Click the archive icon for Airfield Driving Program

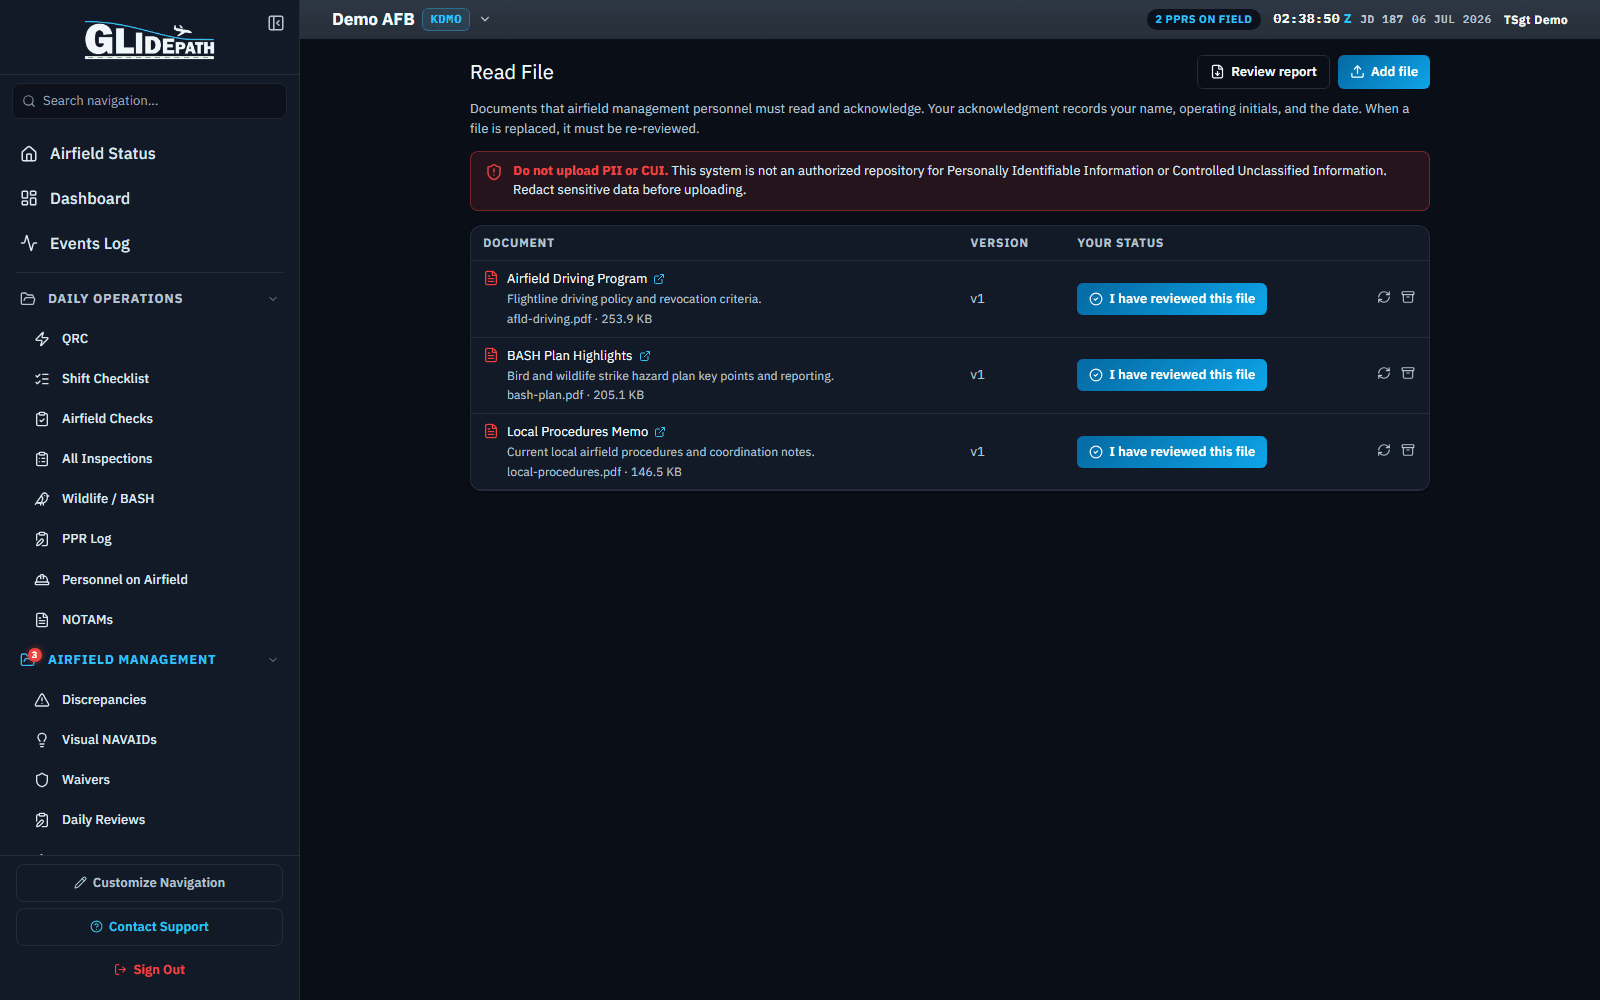[x=1408, y=297]
